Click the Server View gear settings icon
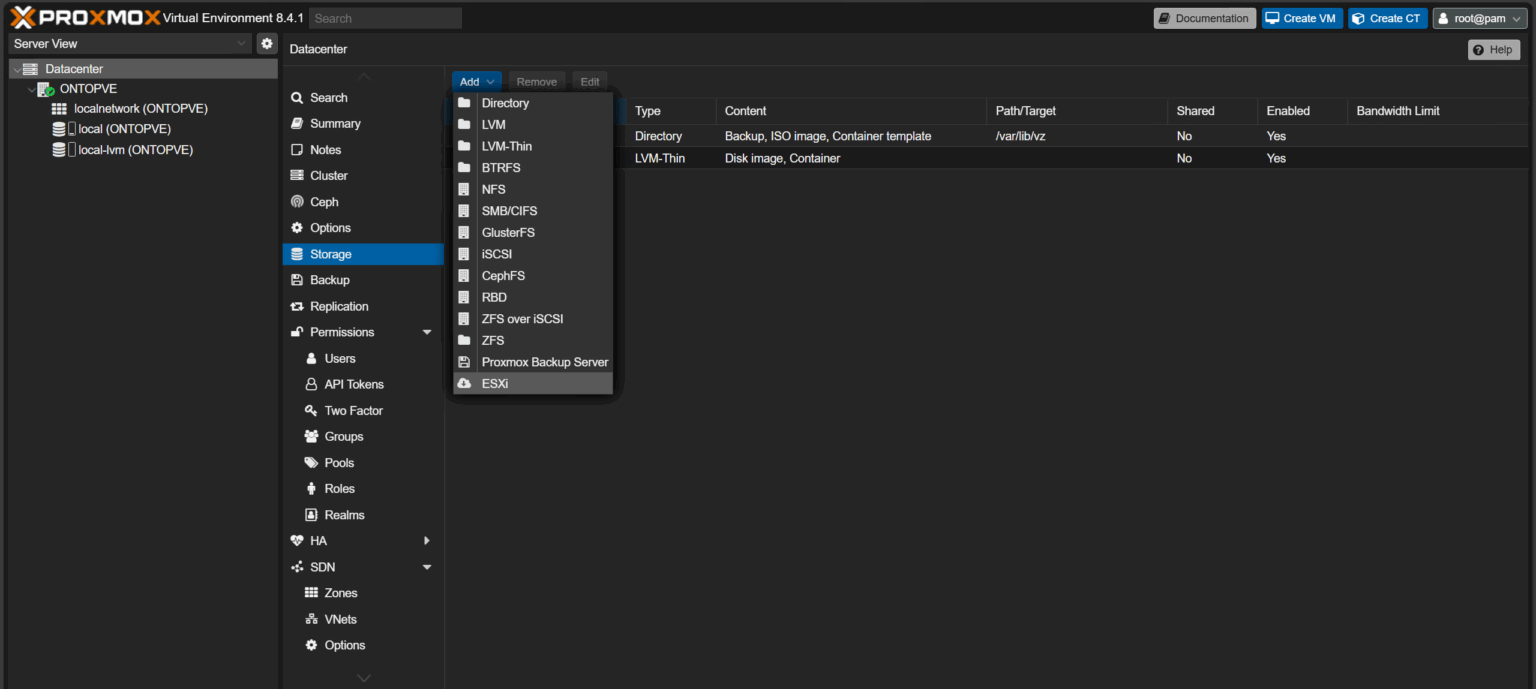This screenshot has height=689, width=1536. 266,44
